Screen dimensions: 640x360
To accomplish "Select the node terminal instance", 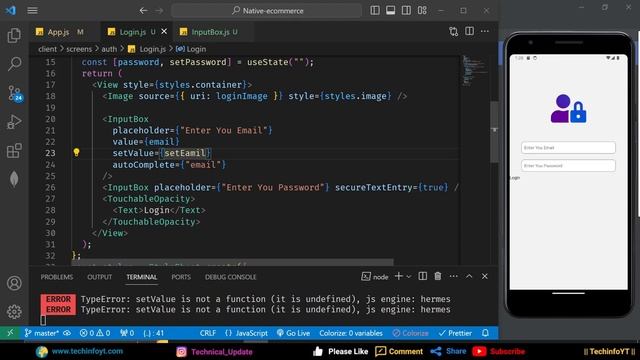I will point(375,277).
